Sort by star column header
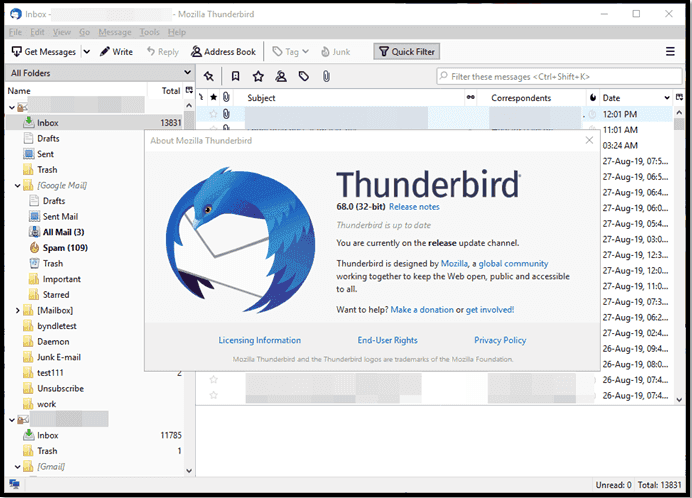The image size is (692, 498). [214, 98]
